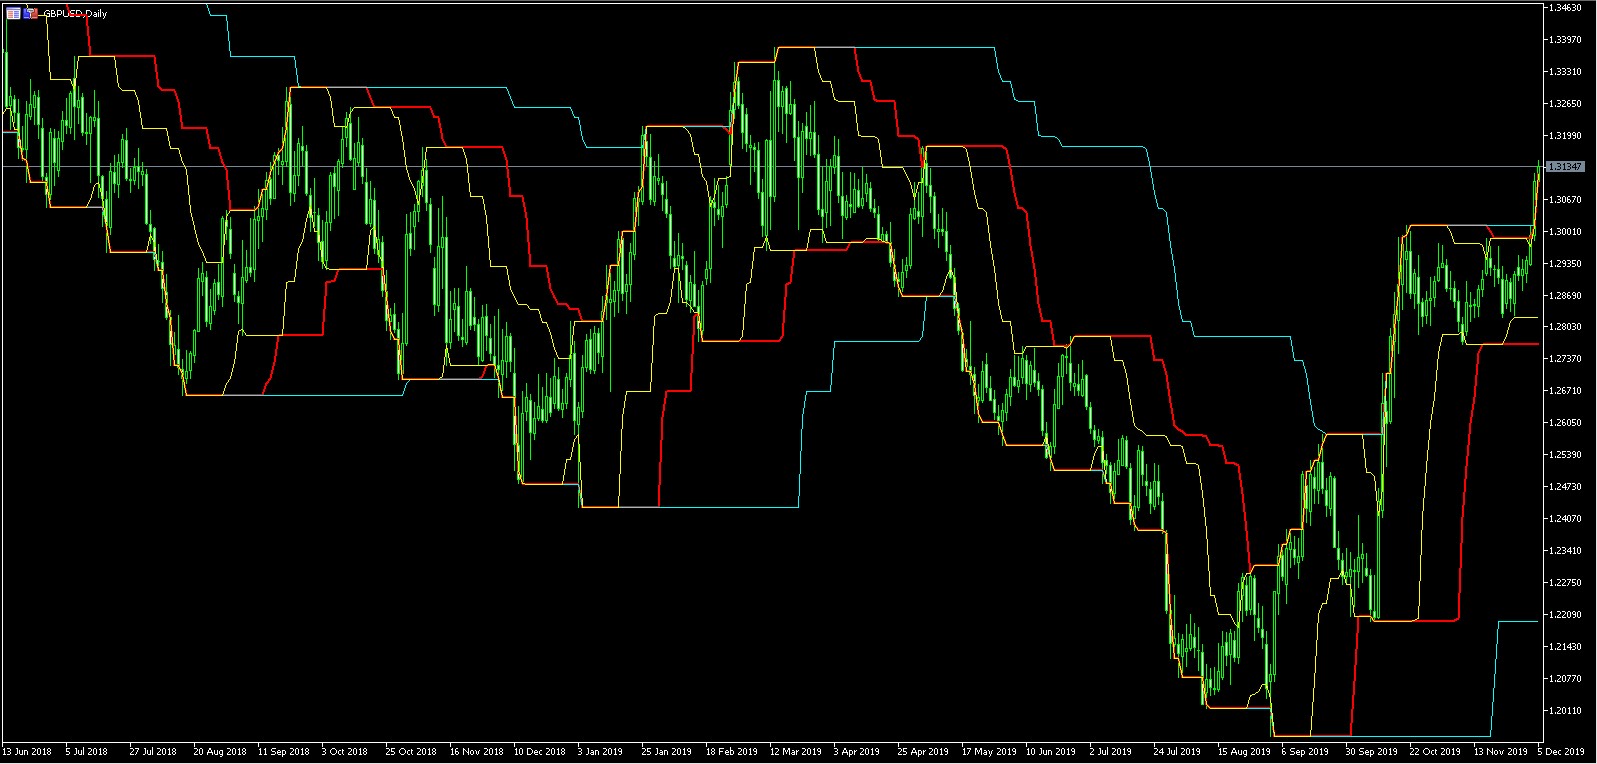This screenshot has width=1597, height=764.
Task: Click the 5 Jul 2018 date label
Action: coord(87,752)
